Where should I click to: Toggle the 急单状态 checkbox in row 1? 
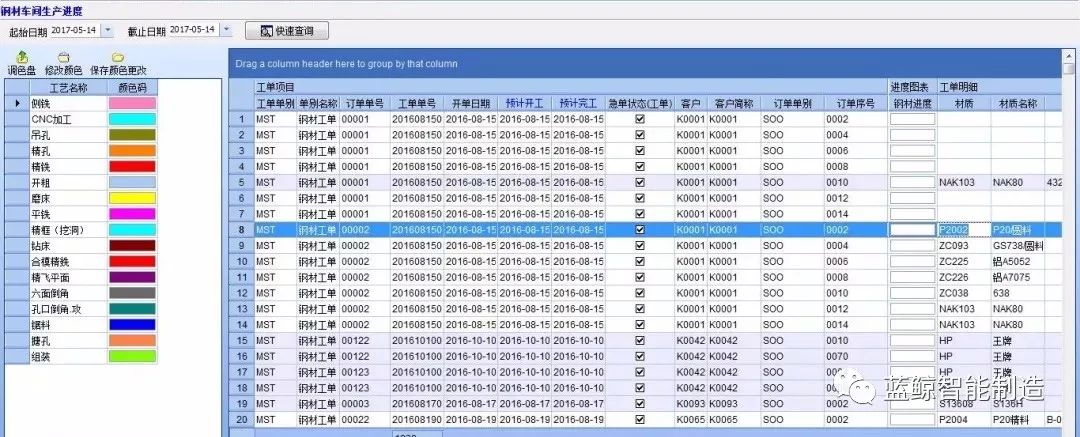pos(640,119)
